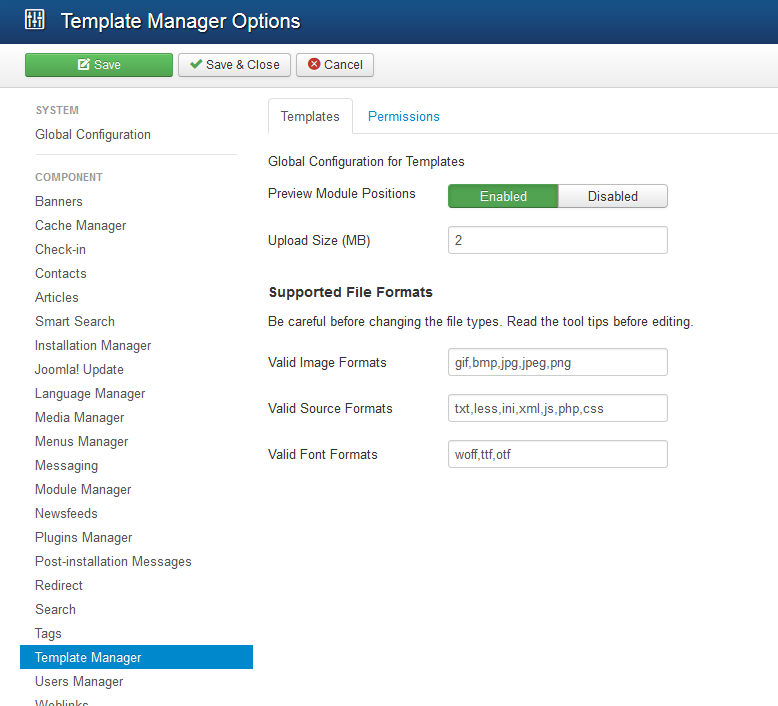Disable Preview Module Positions
This screenshot has height=706, width=778.
pos(612,196)
